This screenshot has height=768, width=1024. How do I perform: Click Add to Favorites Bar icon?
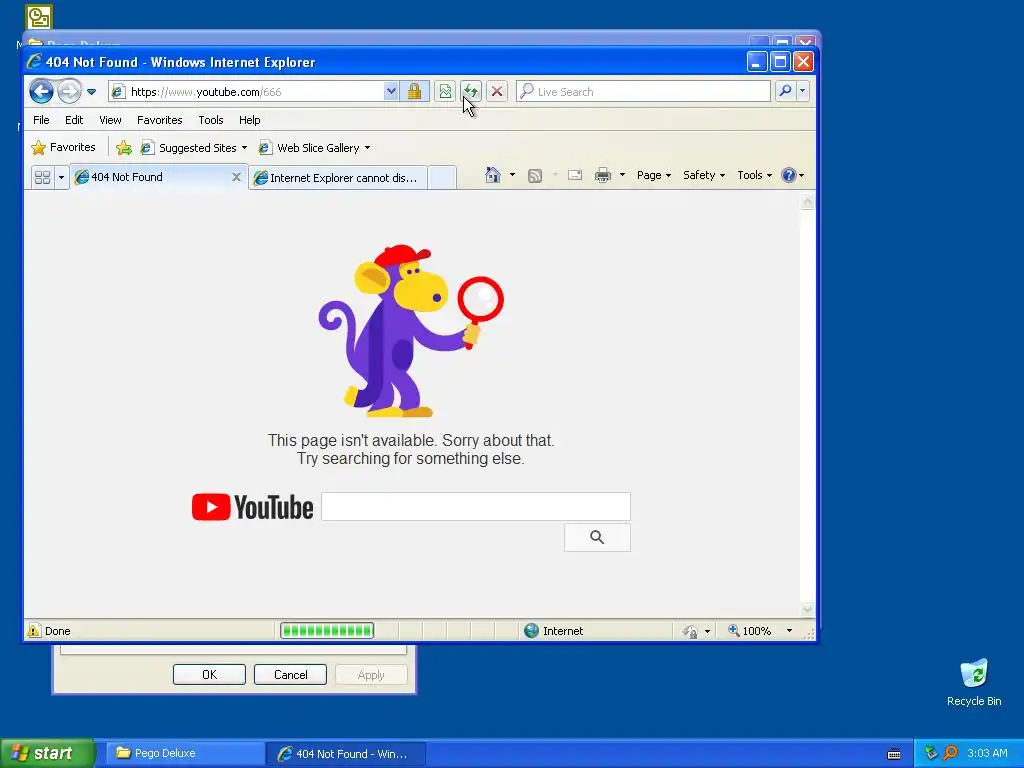click(x=123, y=148)
